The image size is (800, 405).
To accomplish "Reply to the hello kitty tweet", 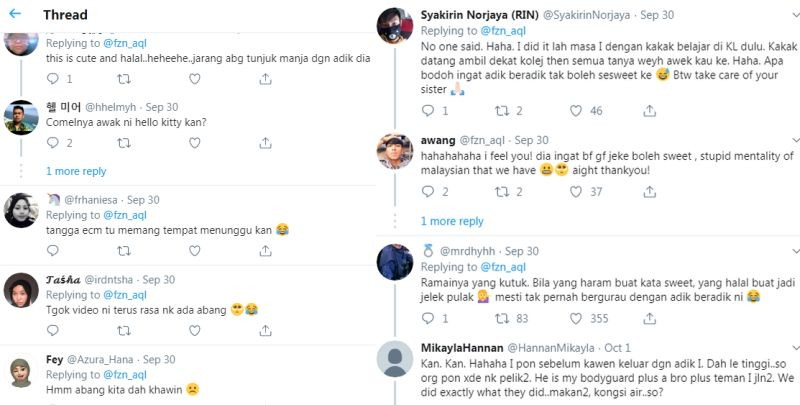I will click(x=52, y=144).
